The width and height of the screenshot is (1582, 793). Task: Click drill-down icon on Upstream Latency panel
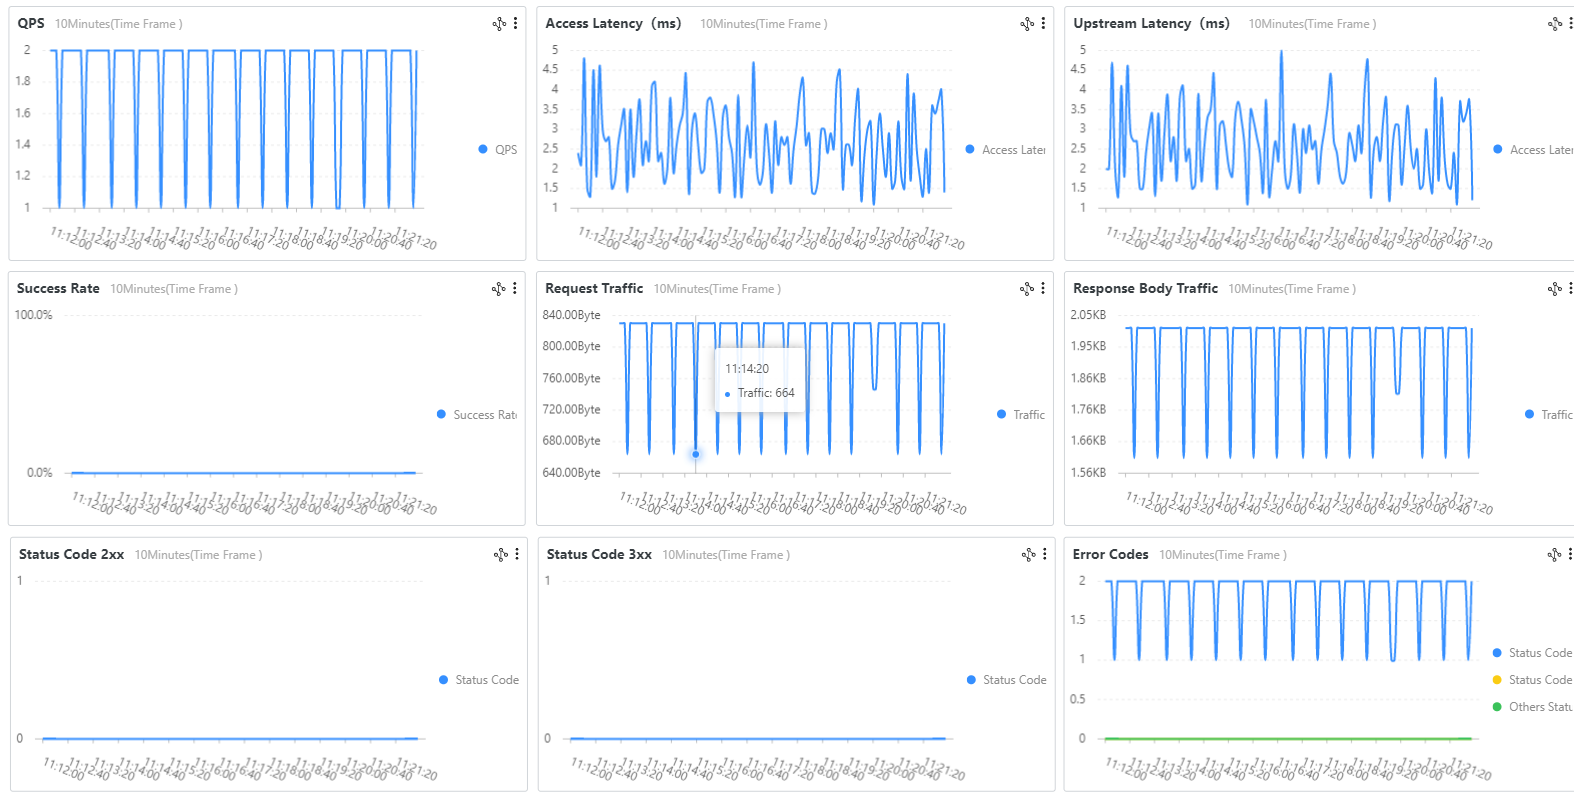click(1555, 23)
